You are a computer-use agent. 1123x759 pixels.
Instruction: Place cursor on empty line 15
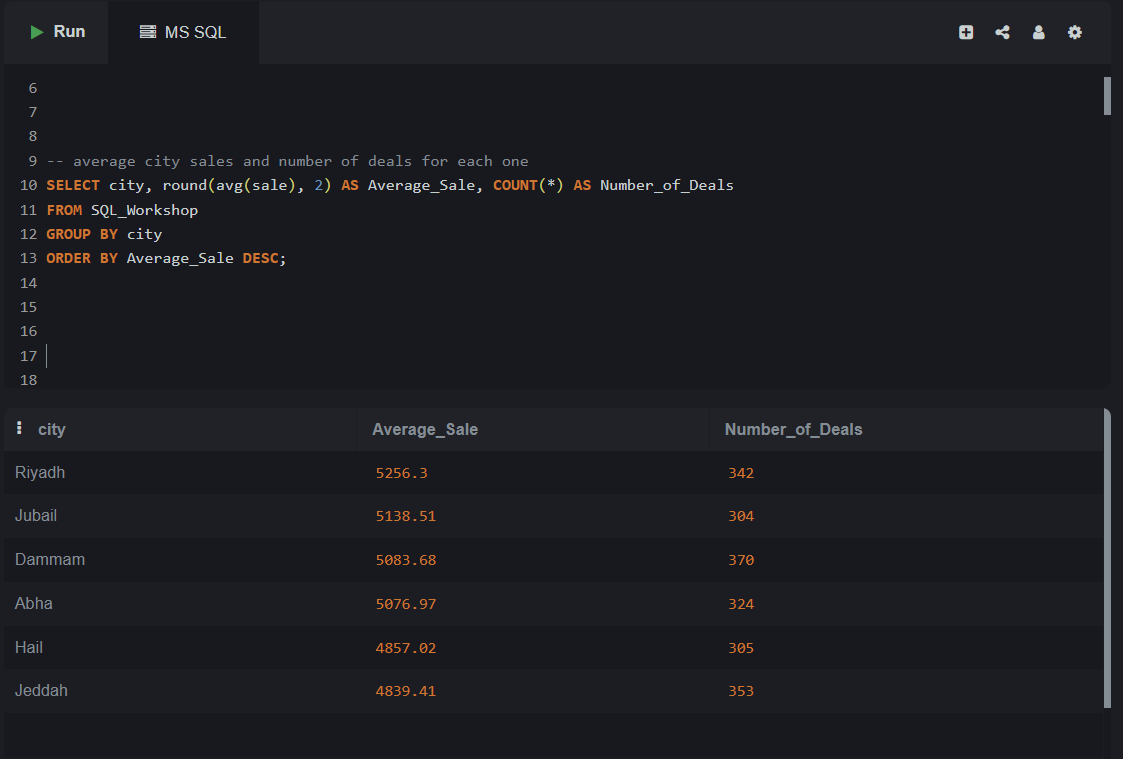tap(573, 307)
